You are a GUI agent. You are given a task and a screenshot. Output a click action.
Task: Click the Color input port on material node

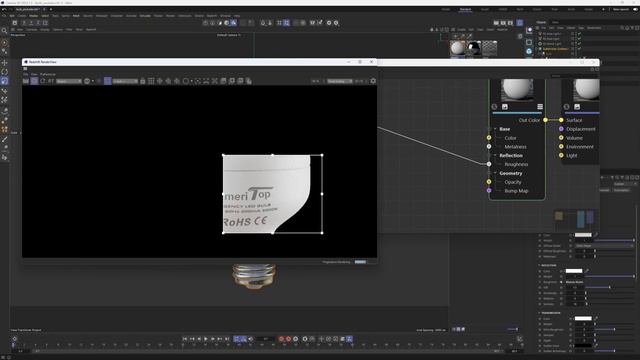click(489, 138)
